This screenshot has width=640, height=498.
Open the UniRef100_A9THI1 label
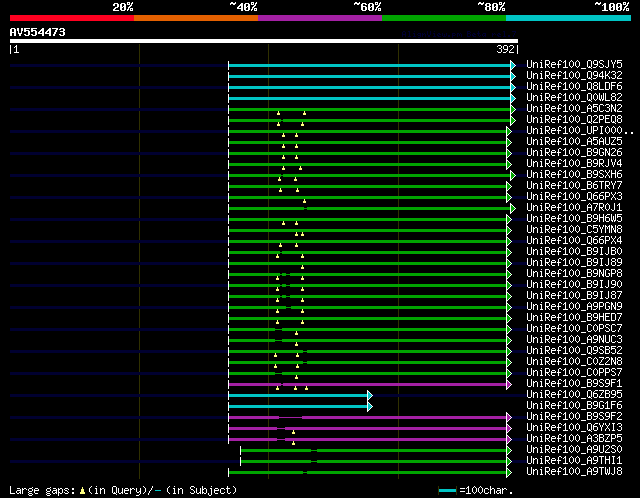click(574, 461)
